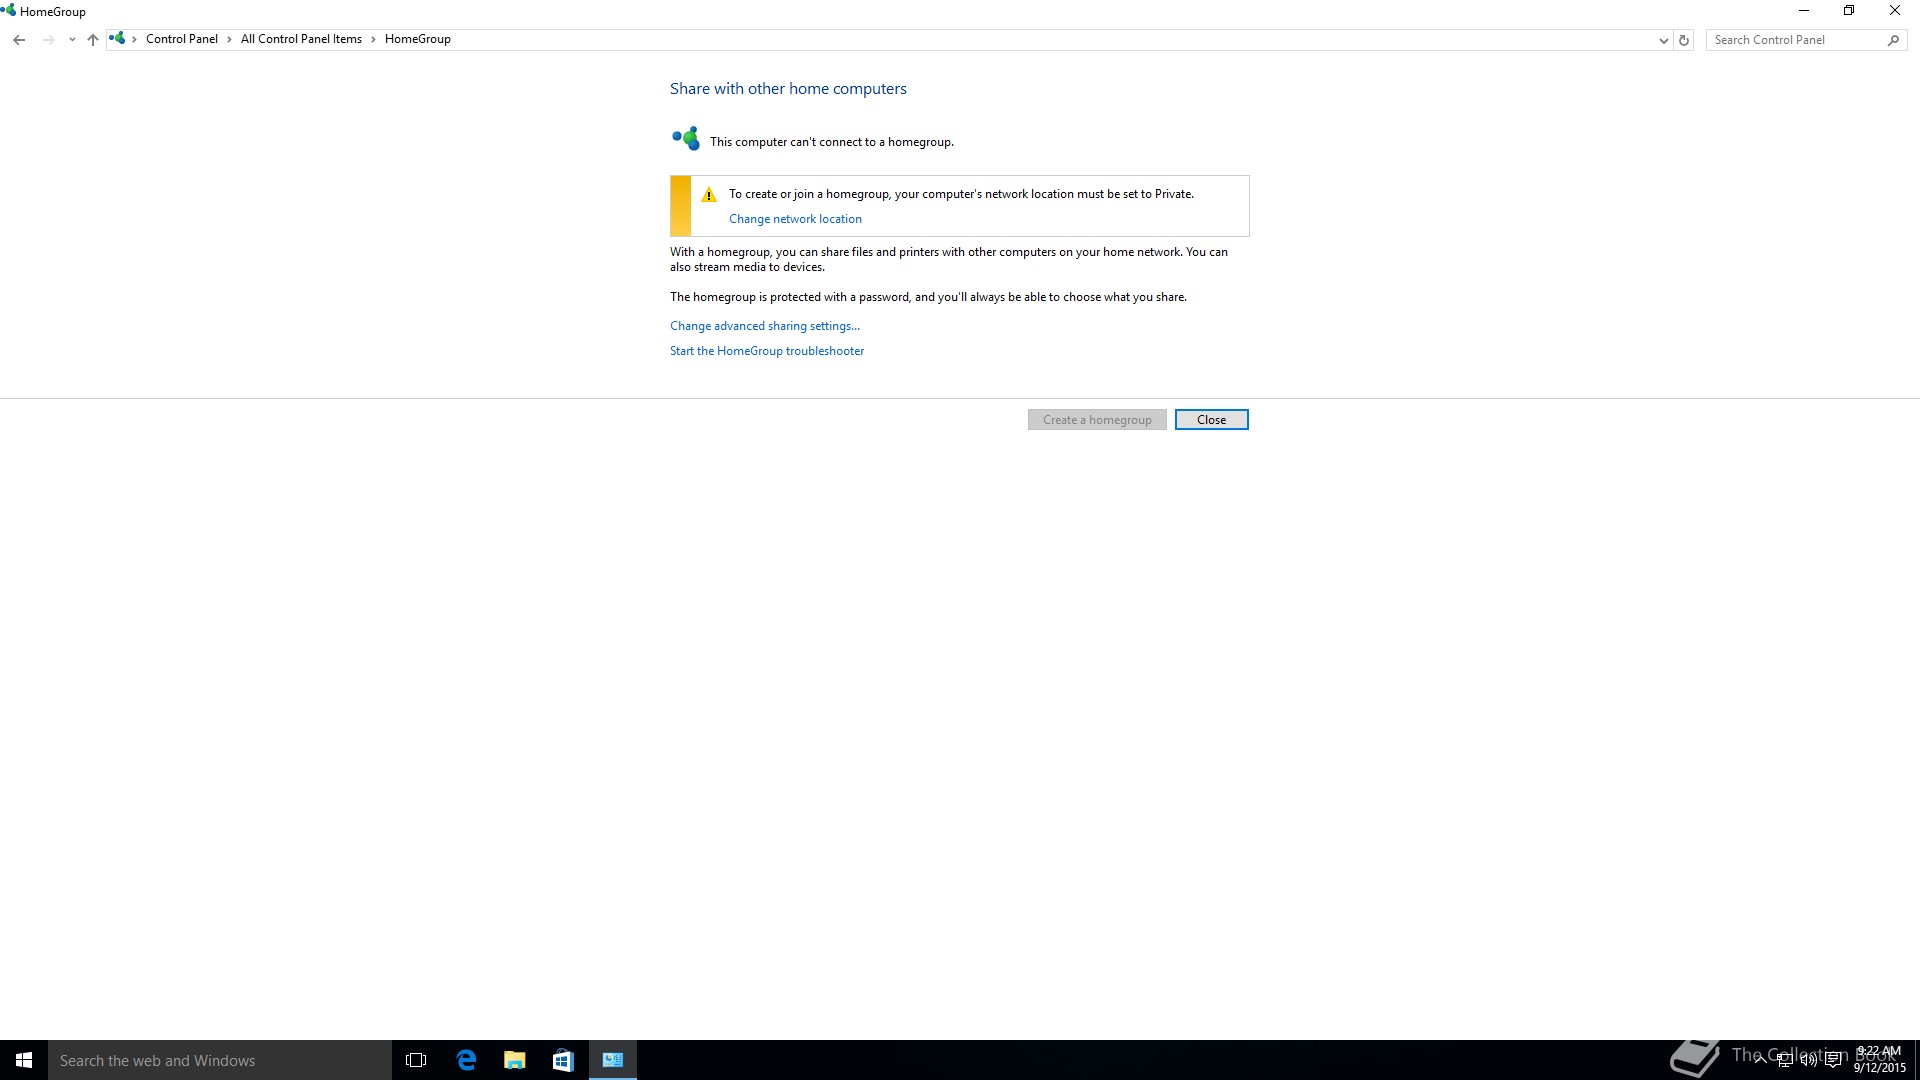Viewport: 1920px width, 1080px height.
Task: Click the network tray icon
Action: 1784,1061
